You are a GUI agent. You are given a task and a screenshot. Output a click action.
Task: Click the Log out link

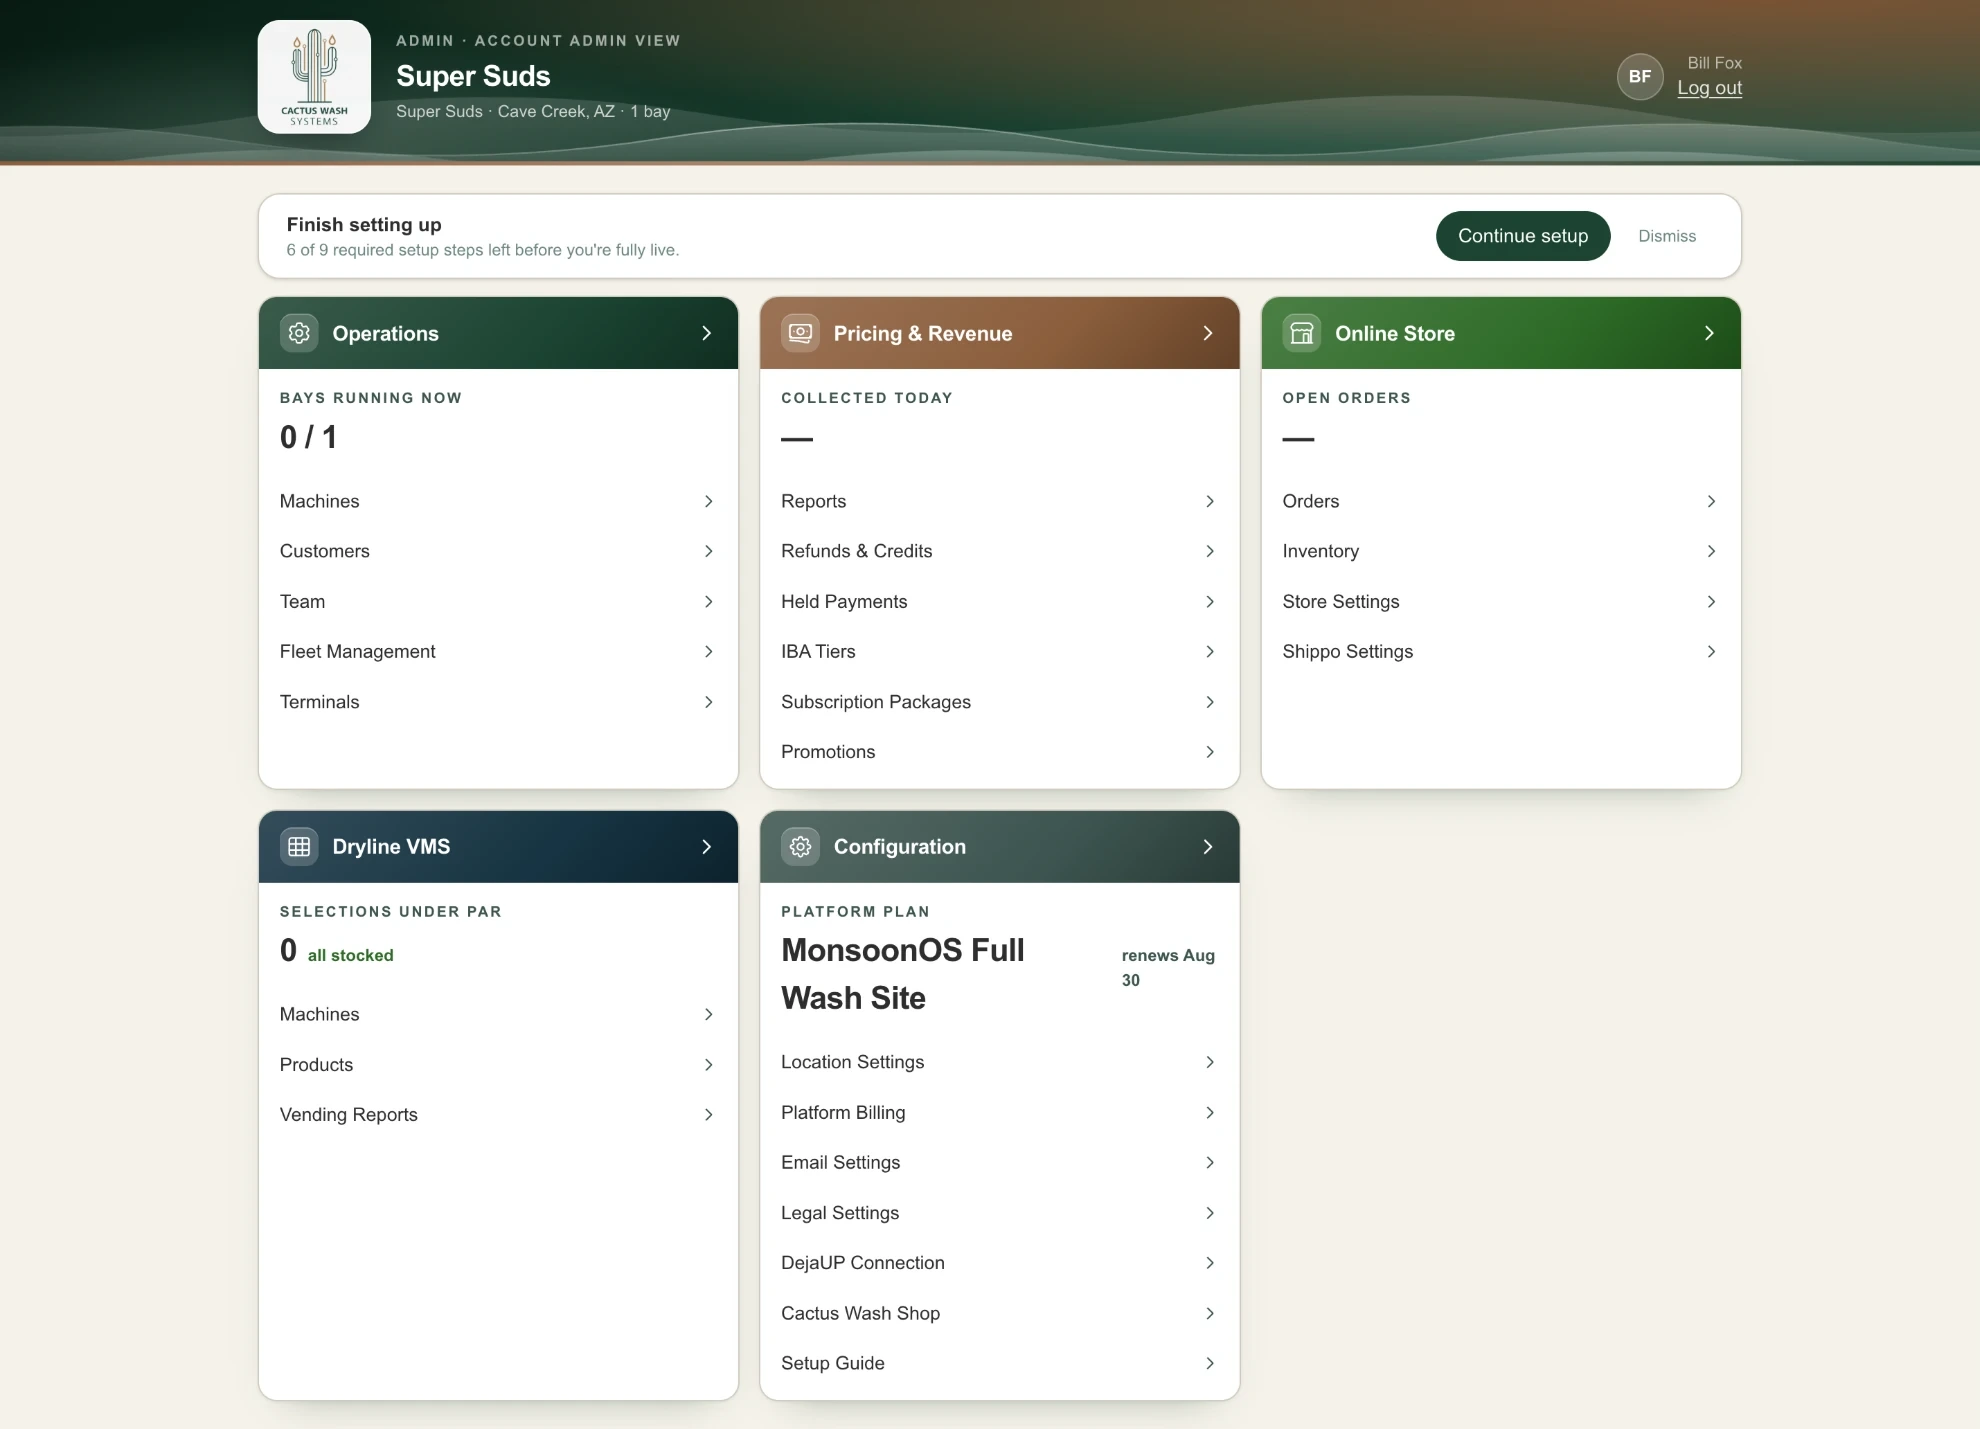[x=1710, y=88]
